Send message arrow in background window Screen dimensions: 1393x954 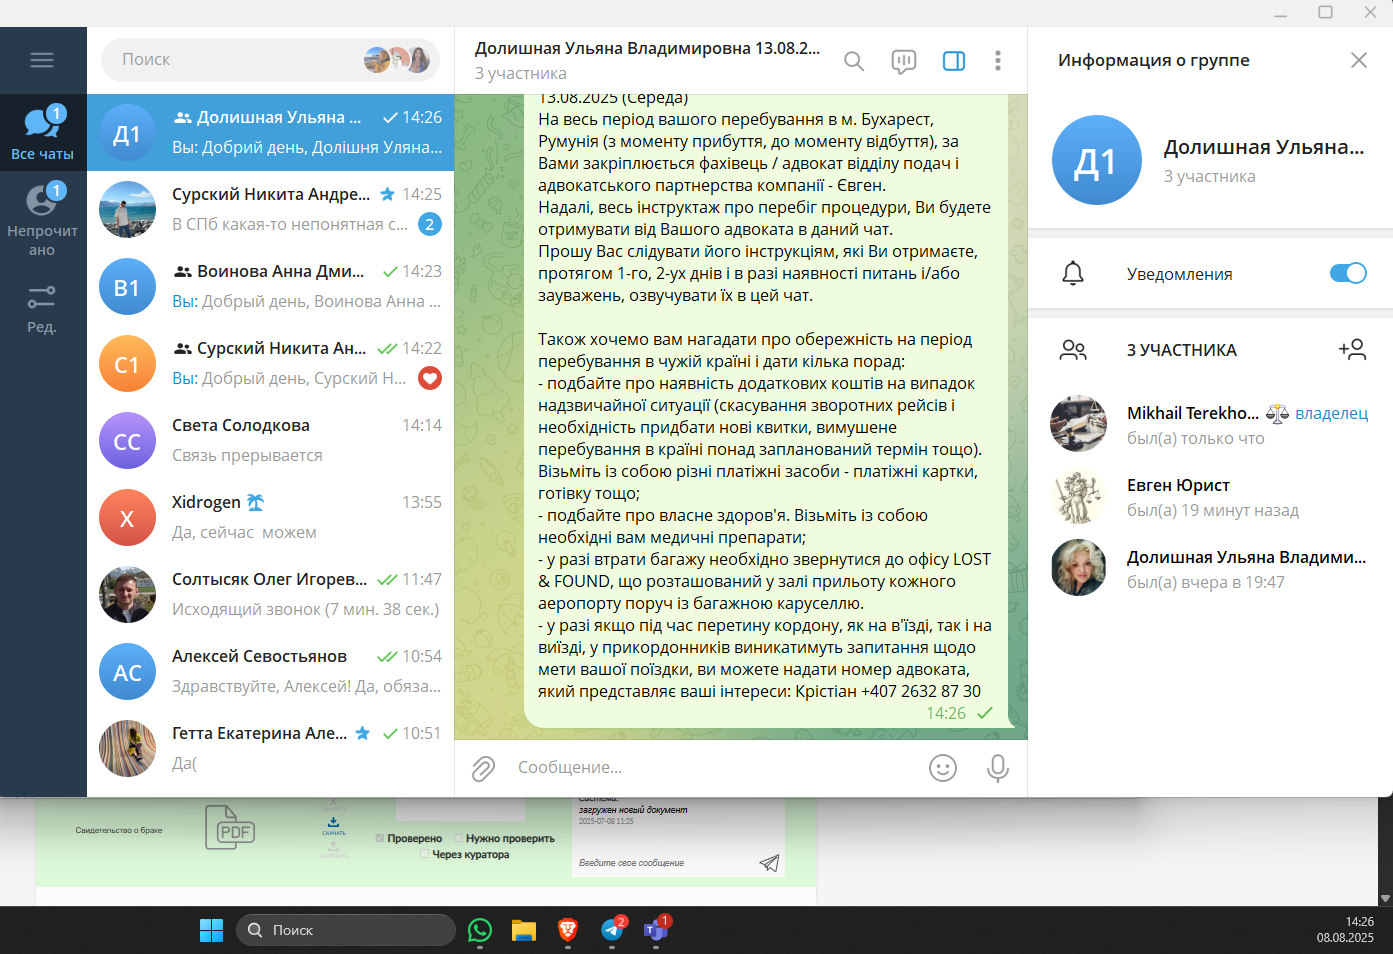(x=769, y=863)
